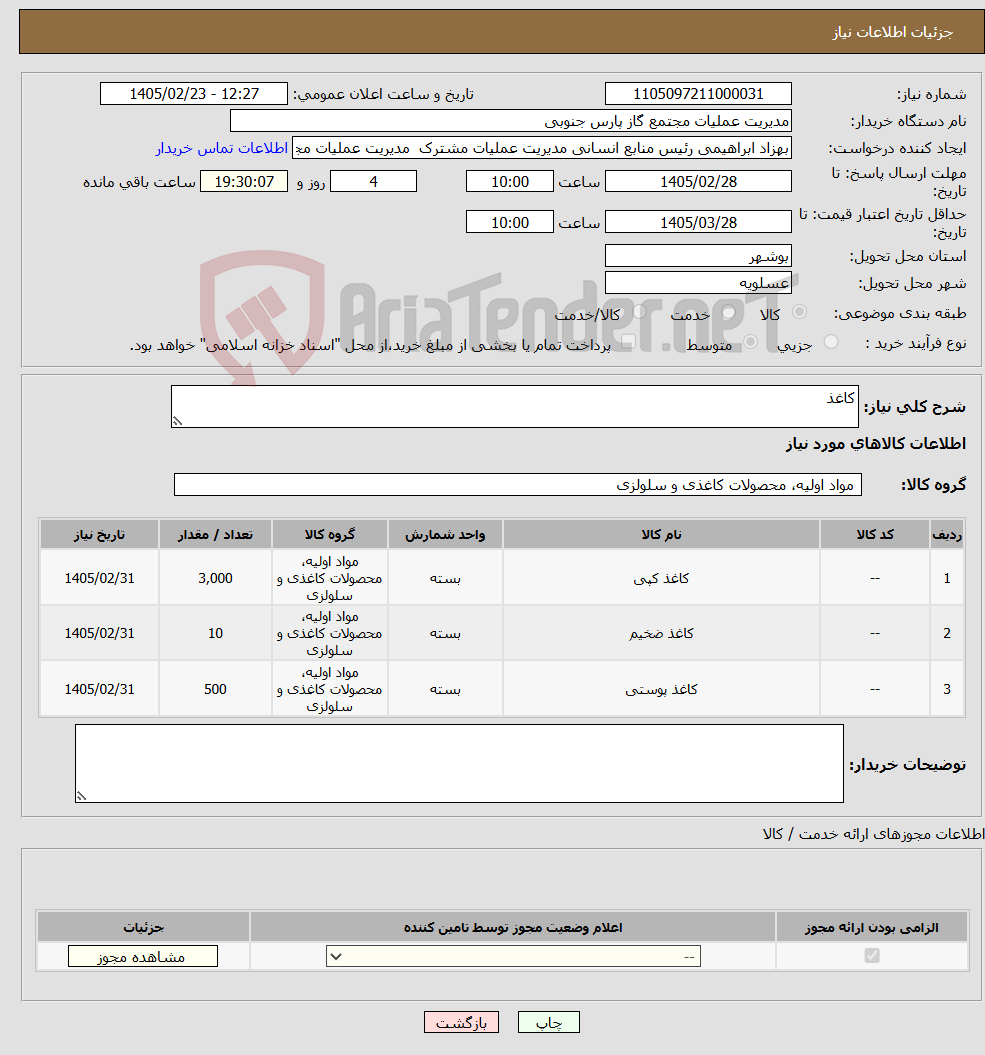Select the کالا/خدمت radio button
Screen dimensions: 985x1055
639,312
